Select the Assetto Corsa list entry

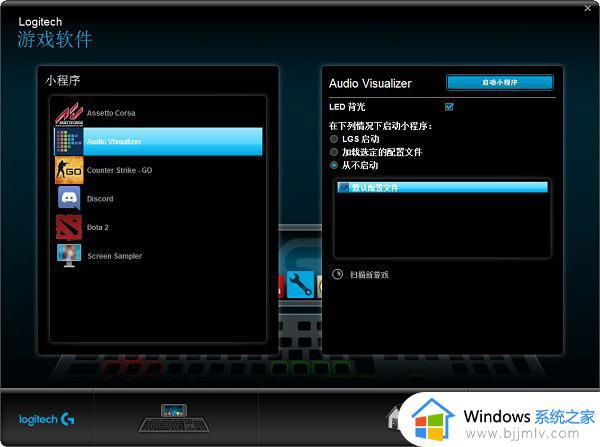(158, 113)
